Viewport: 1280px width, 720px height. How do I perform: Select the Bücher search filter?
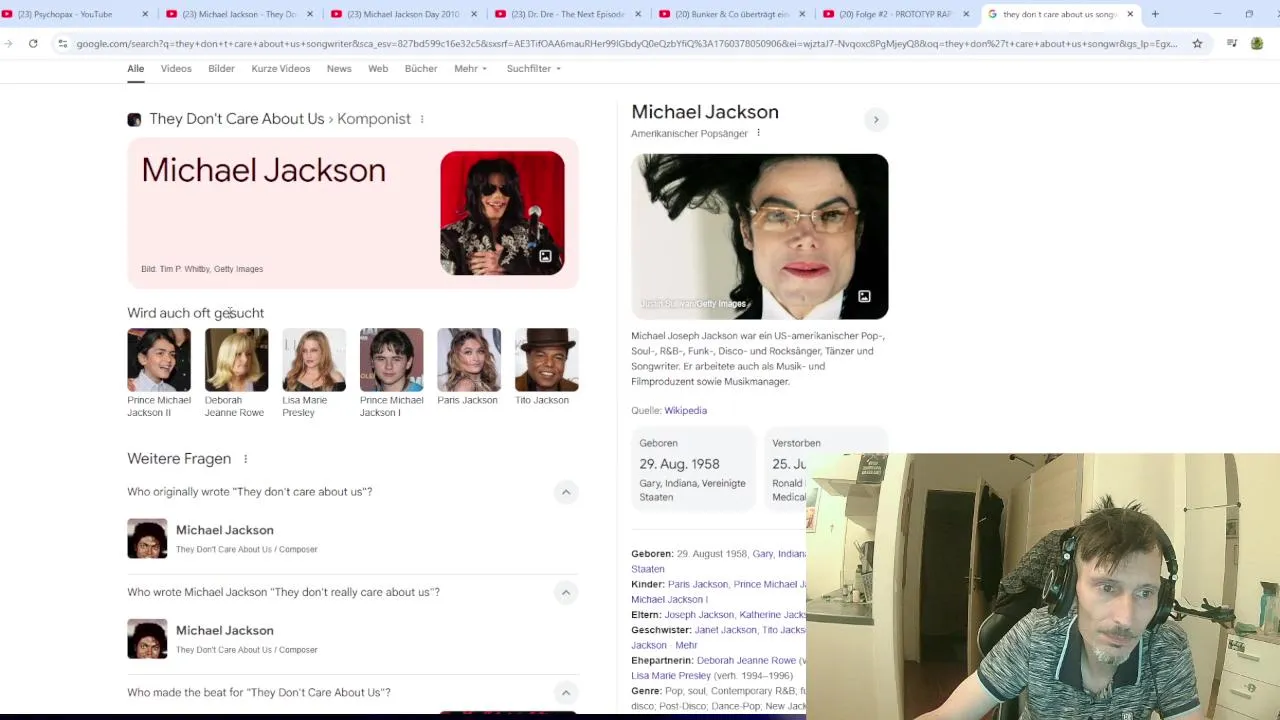pos(421,68)
